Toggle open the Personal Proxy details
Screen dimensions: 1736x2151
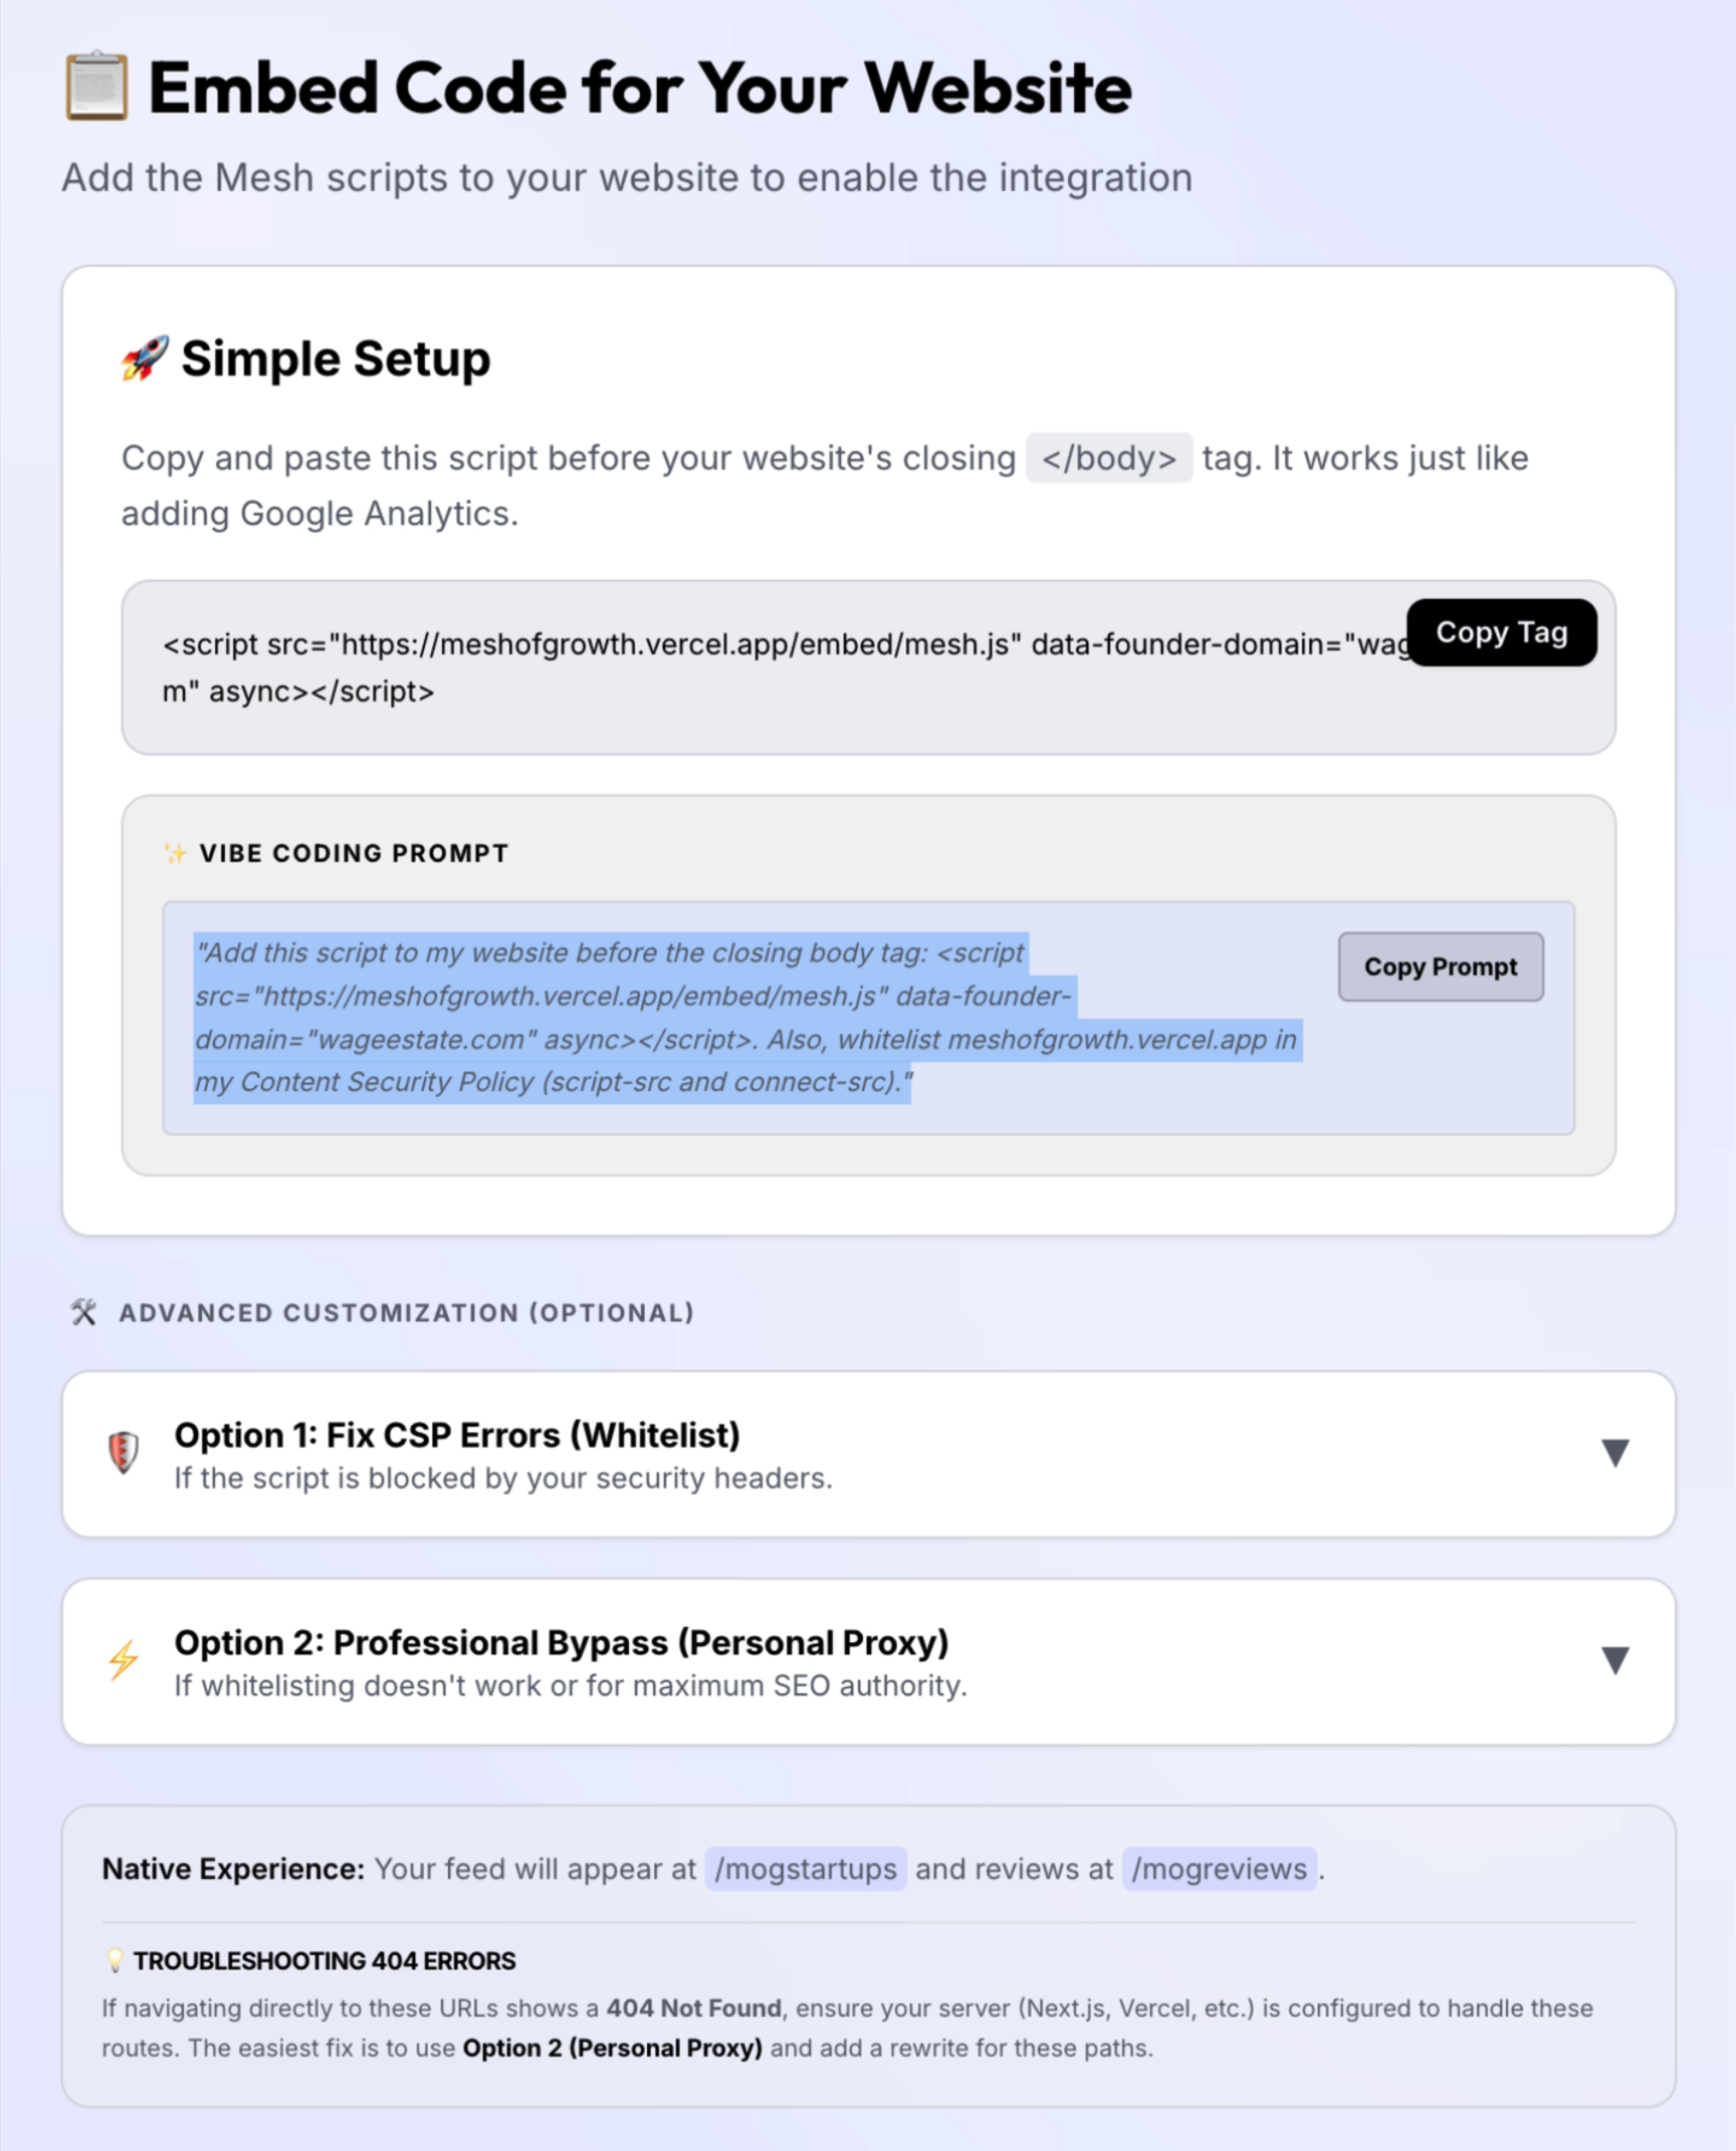[x=1616, y=1661]
